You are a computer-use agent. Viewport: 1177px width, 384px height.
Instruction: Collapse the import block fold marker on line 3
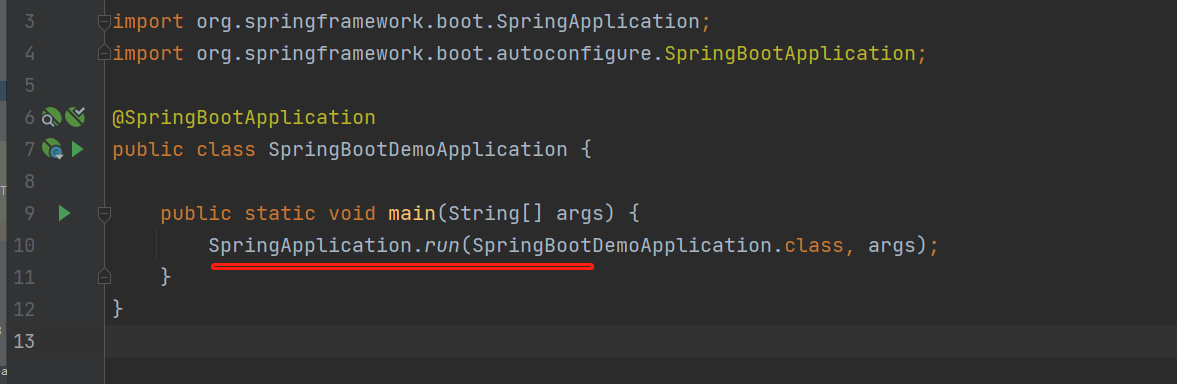click(x=104, y=22)
